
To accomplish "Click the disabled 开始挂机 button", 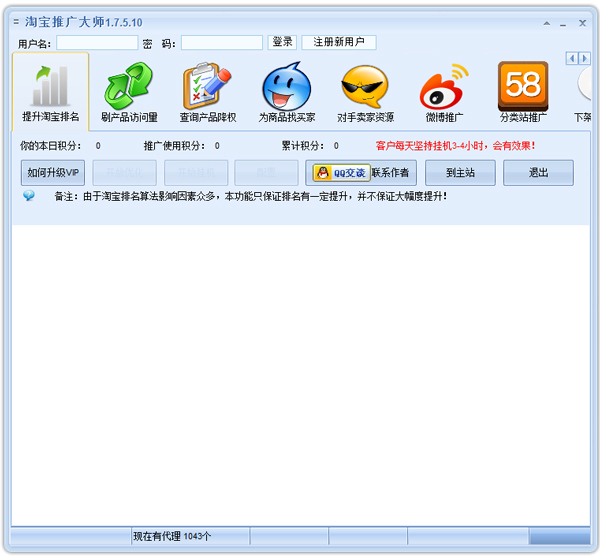I will [x=196, y=173].
